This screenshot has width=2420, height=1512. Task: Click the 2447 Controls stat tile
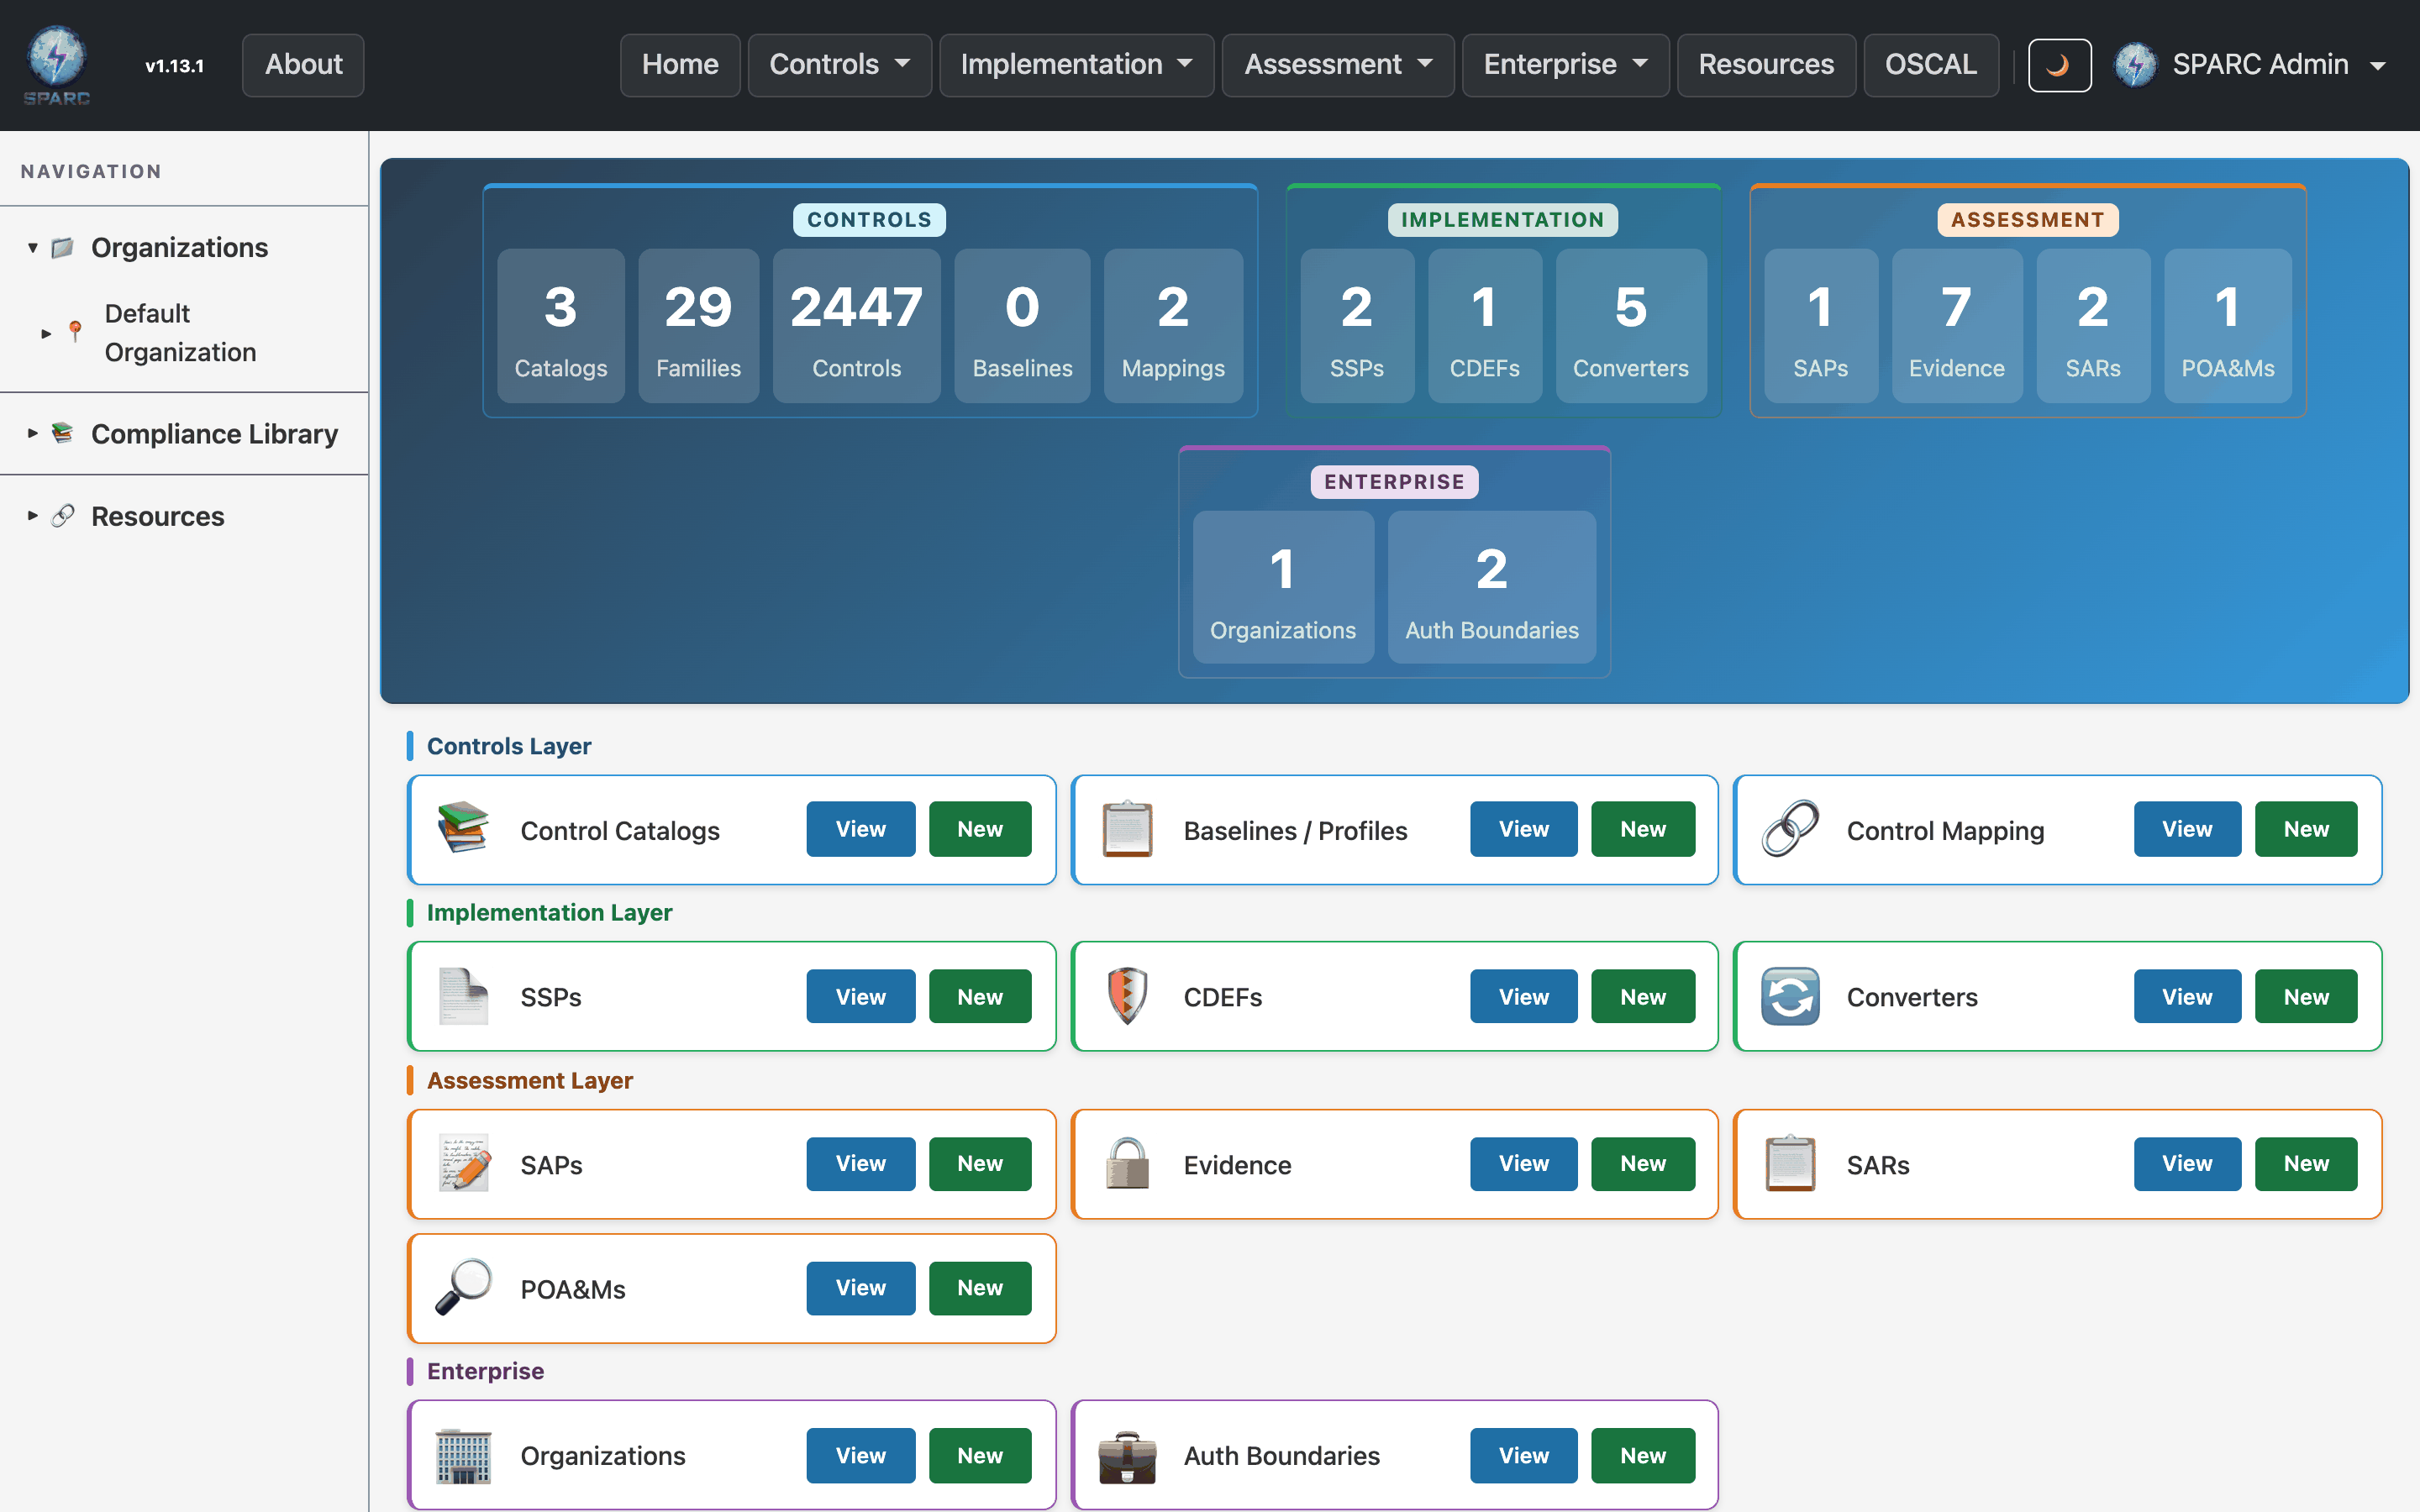click(857, 326)
